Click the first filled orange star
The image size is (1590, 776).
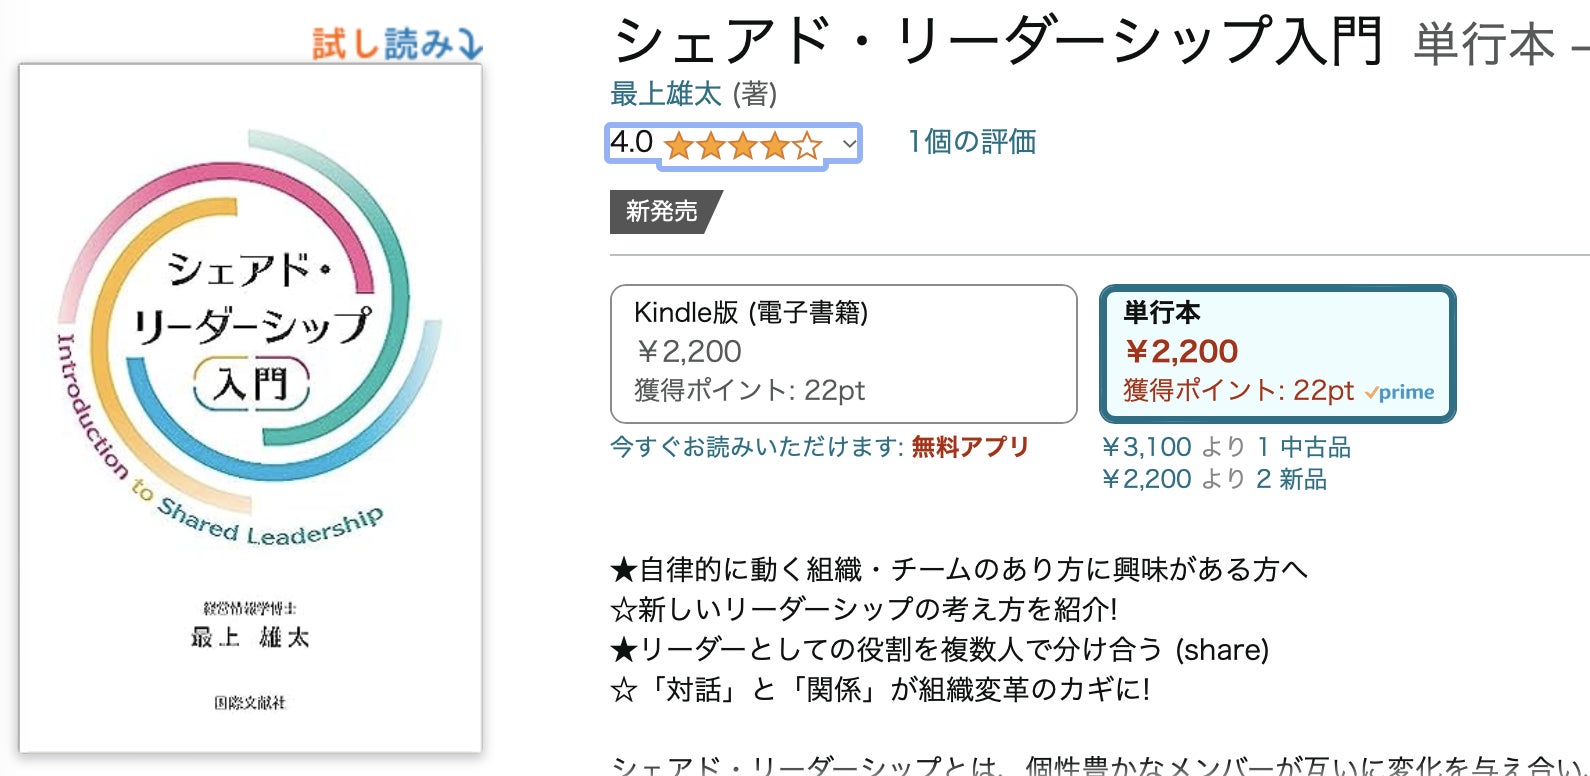pos(679,146)
